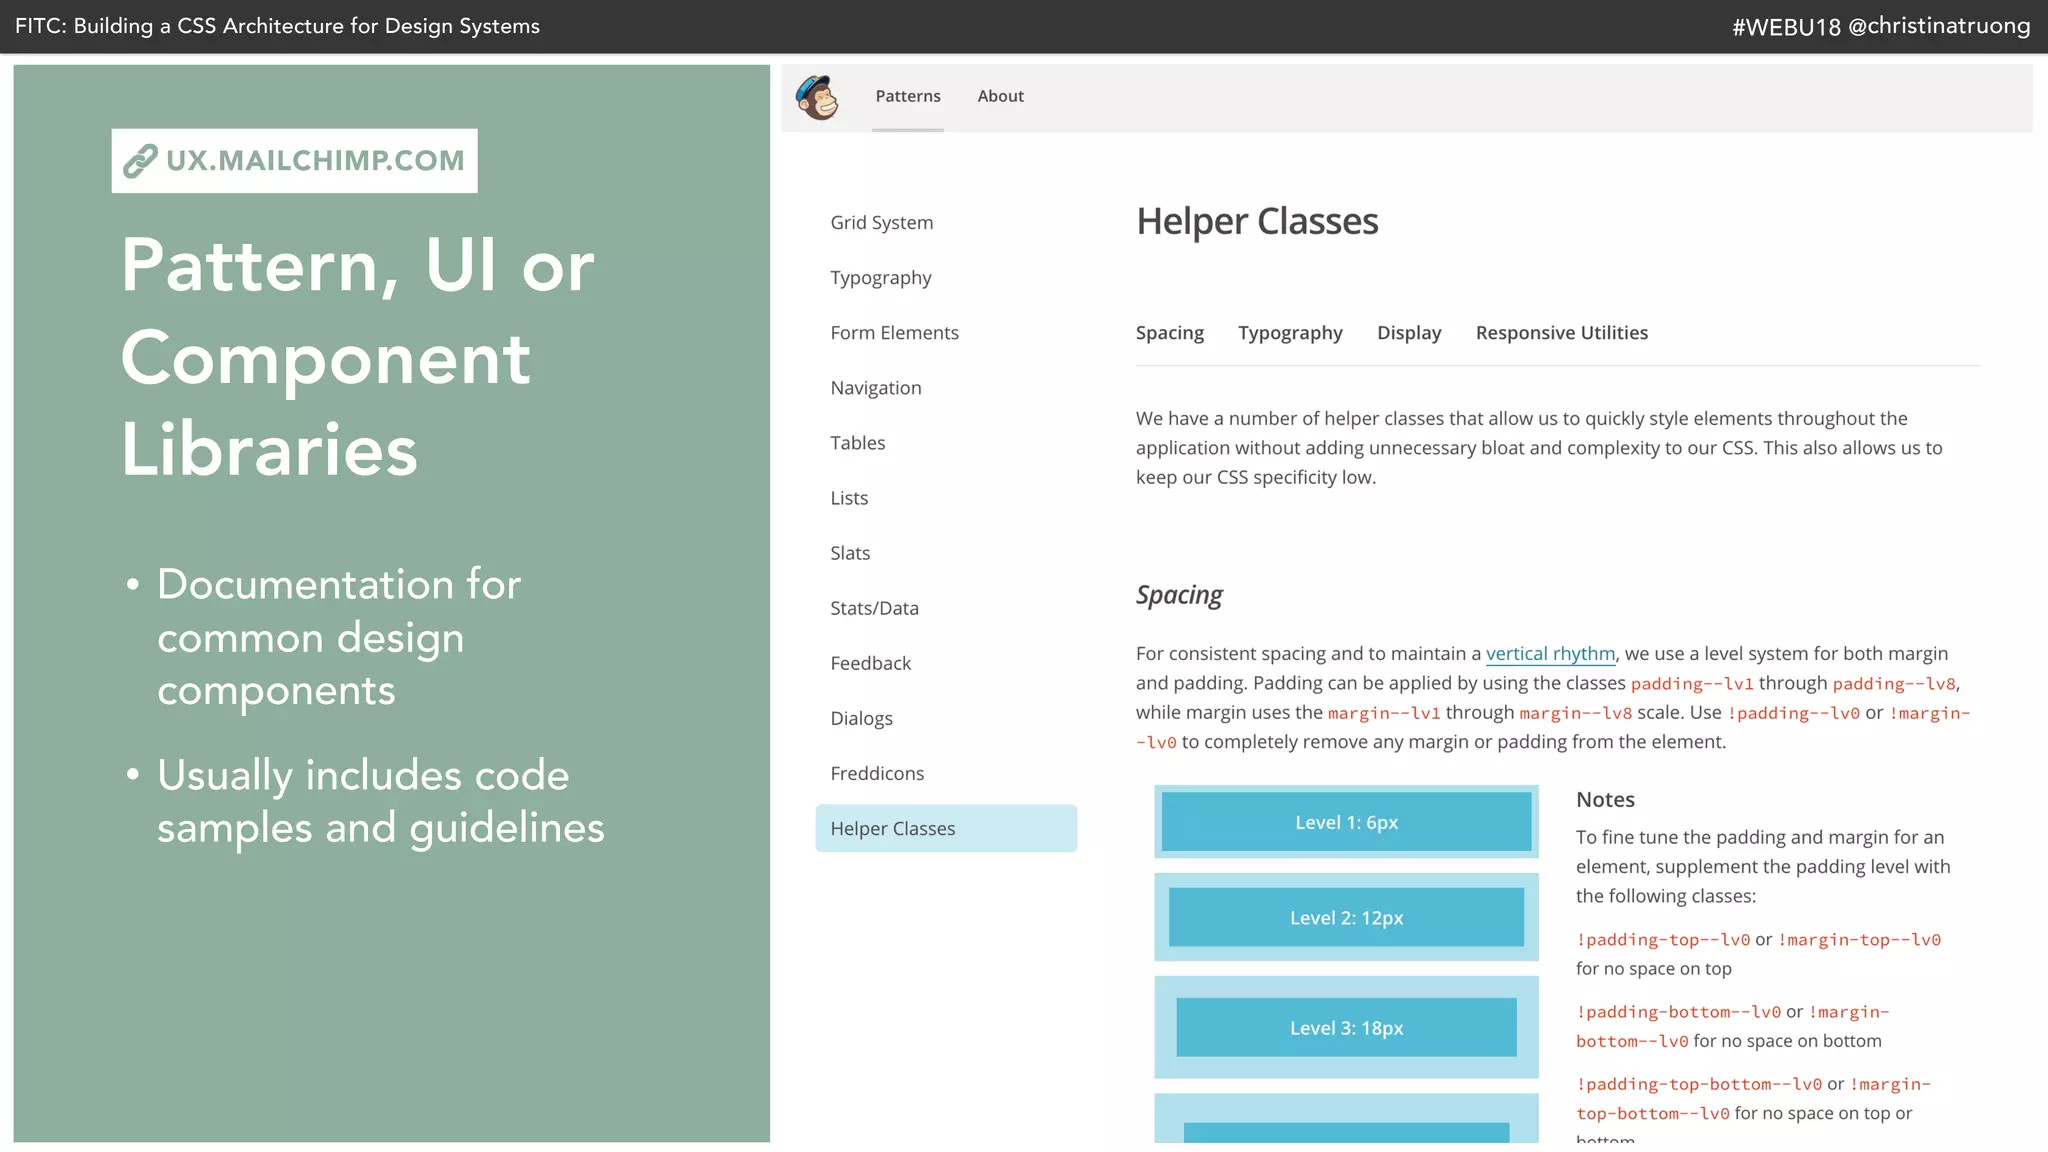
Task: Open the About navigation tab
Action: click(1000, 96)
